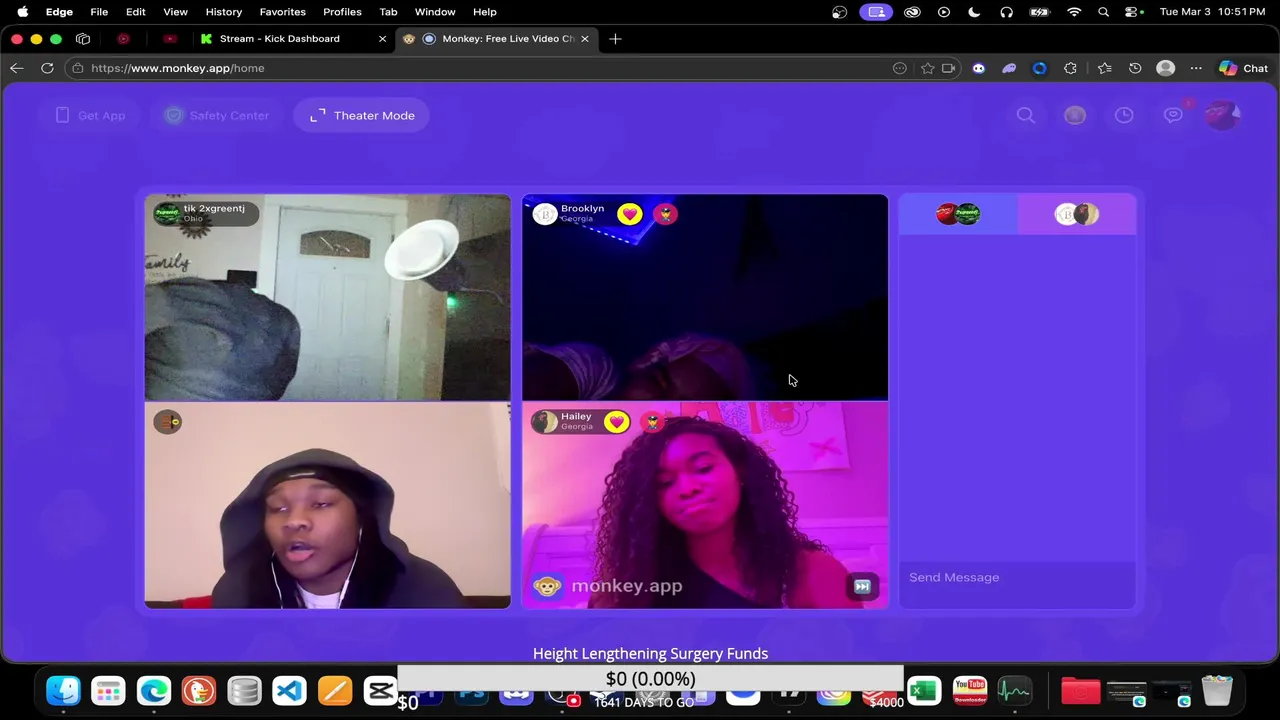The image size is (1280, 720).
Task: Open Edge settings and more menu
Action: click(1196, 68)
